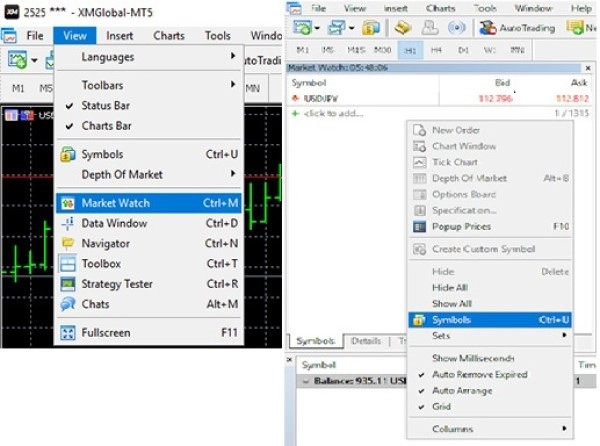The height and width of the screenshot is (446, 600).
Task: Collapse Balance row in Toolbox
Action: pyautogui.click(x=306, y=381)
